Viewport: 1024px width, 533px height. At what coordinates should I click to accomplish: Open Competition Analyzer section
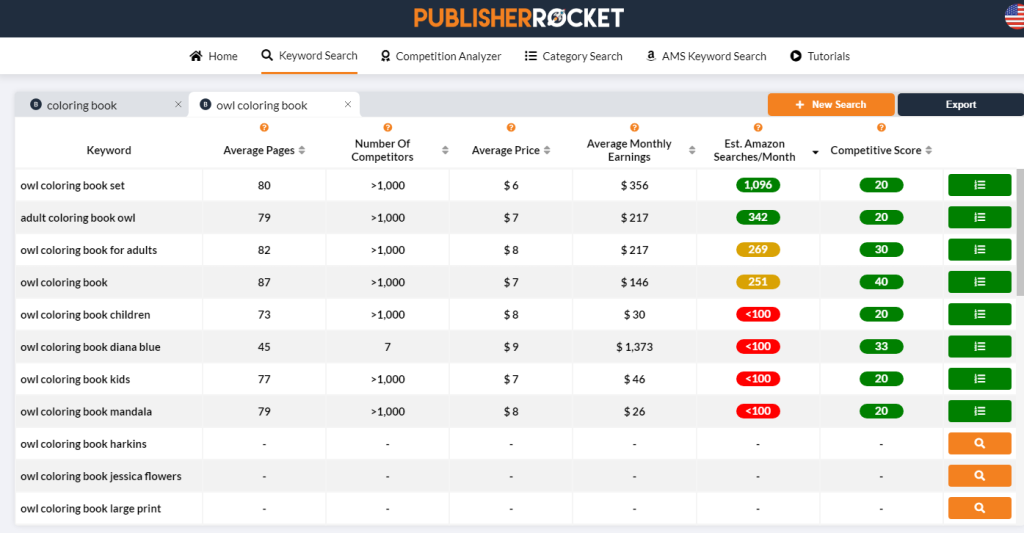point(441,56)
